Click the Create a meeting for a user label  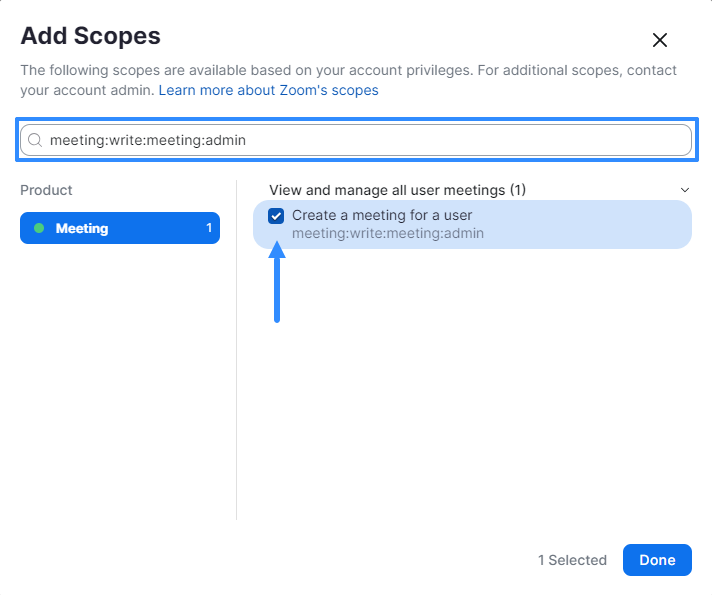382,215
